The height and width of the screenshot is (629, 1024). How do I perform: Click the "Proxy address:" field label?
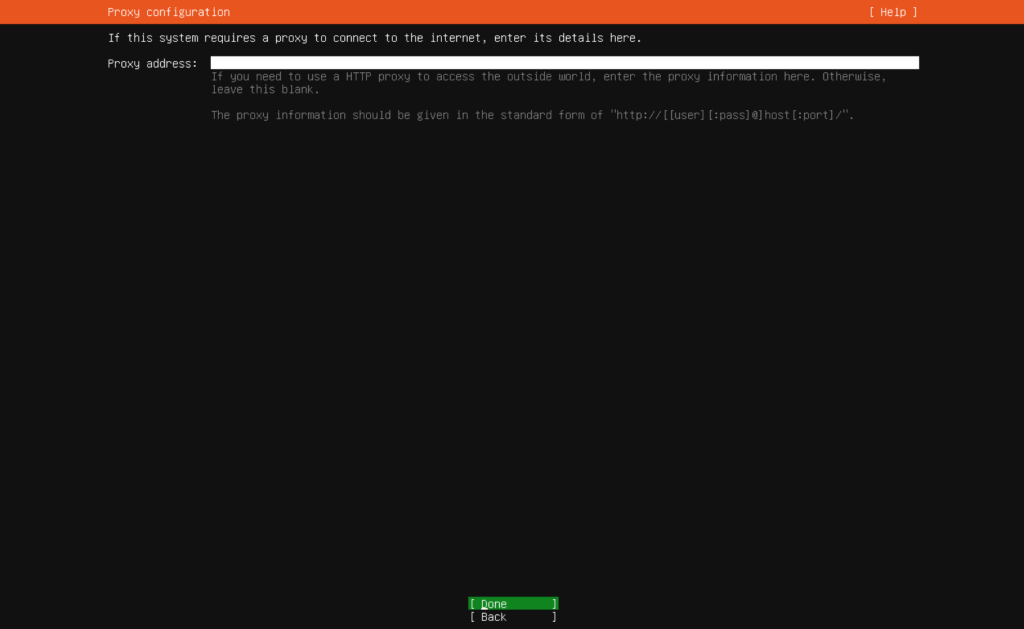(x=153, y=64)
